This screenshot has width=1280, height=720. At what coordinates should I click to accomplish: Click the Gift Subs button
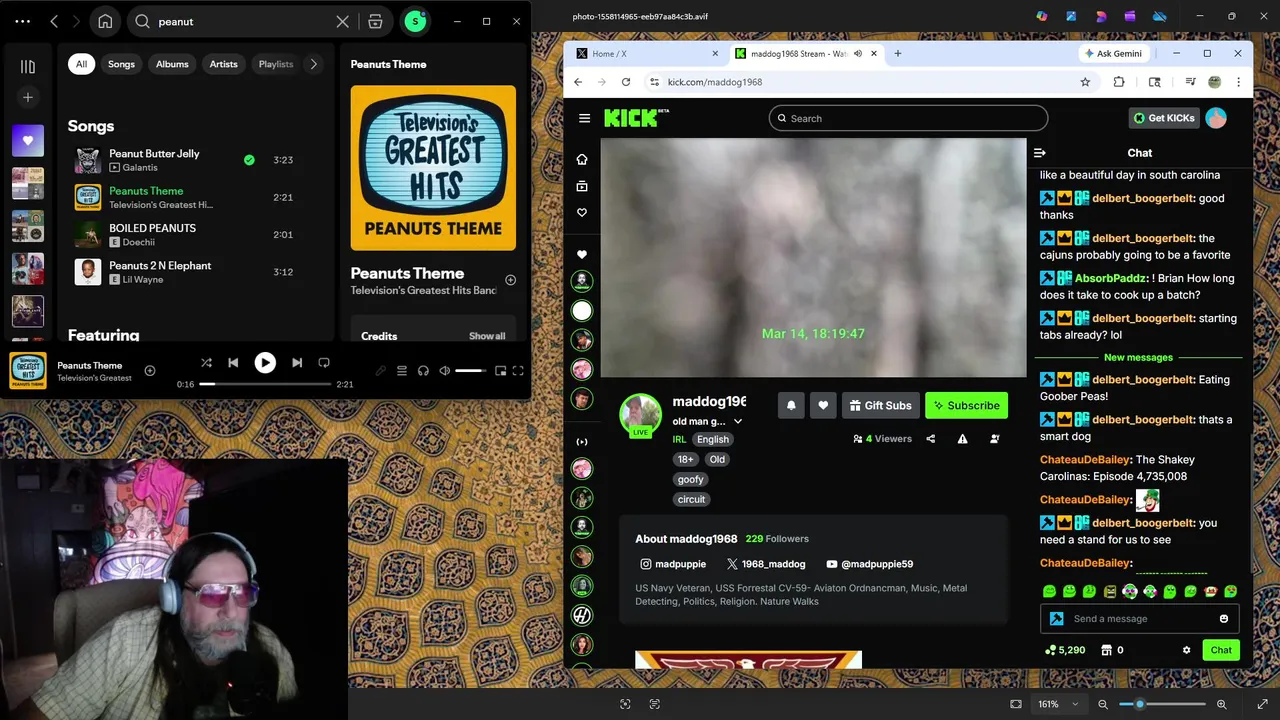click(880, 405)
